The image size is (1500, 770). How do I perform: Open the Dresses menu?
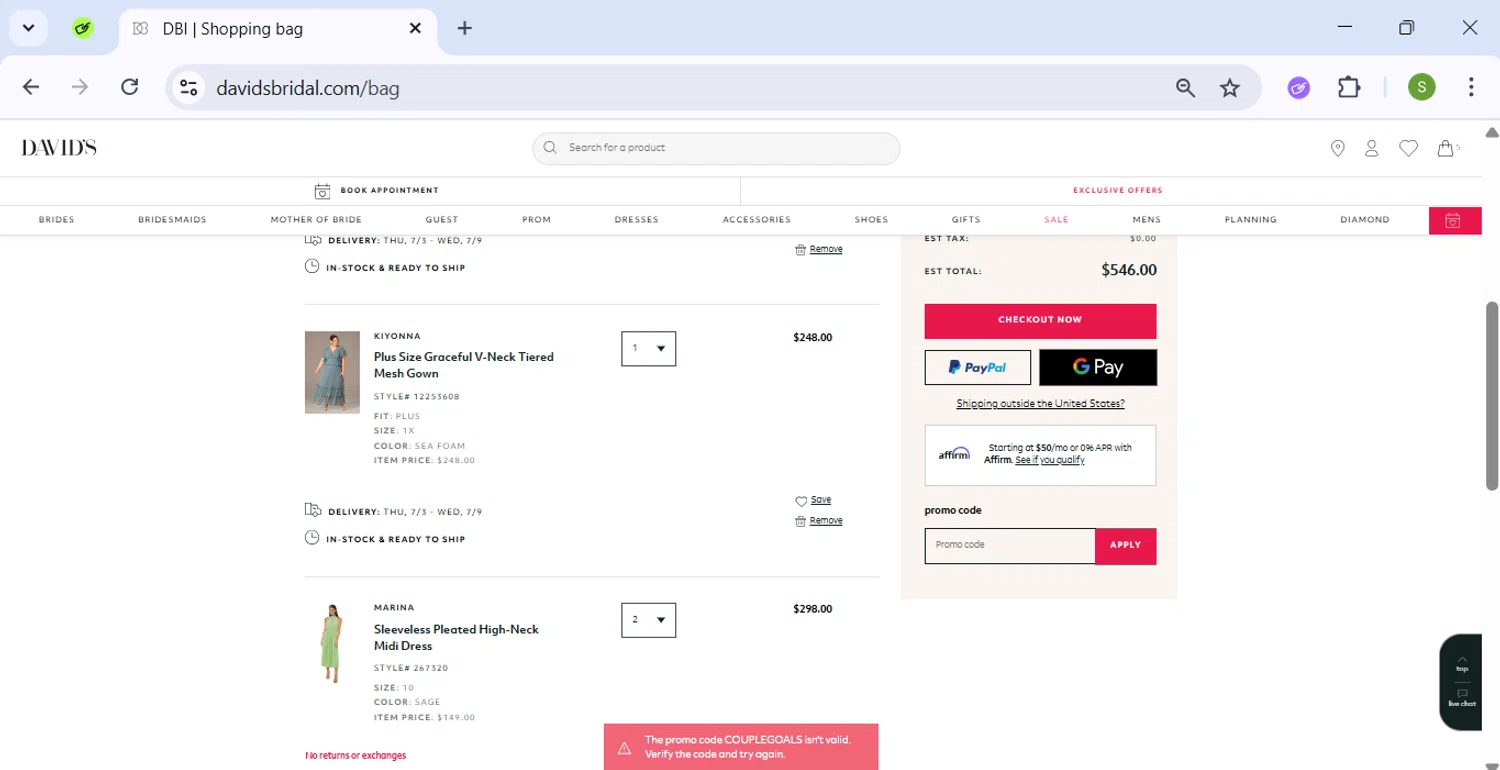coord(637,220)
